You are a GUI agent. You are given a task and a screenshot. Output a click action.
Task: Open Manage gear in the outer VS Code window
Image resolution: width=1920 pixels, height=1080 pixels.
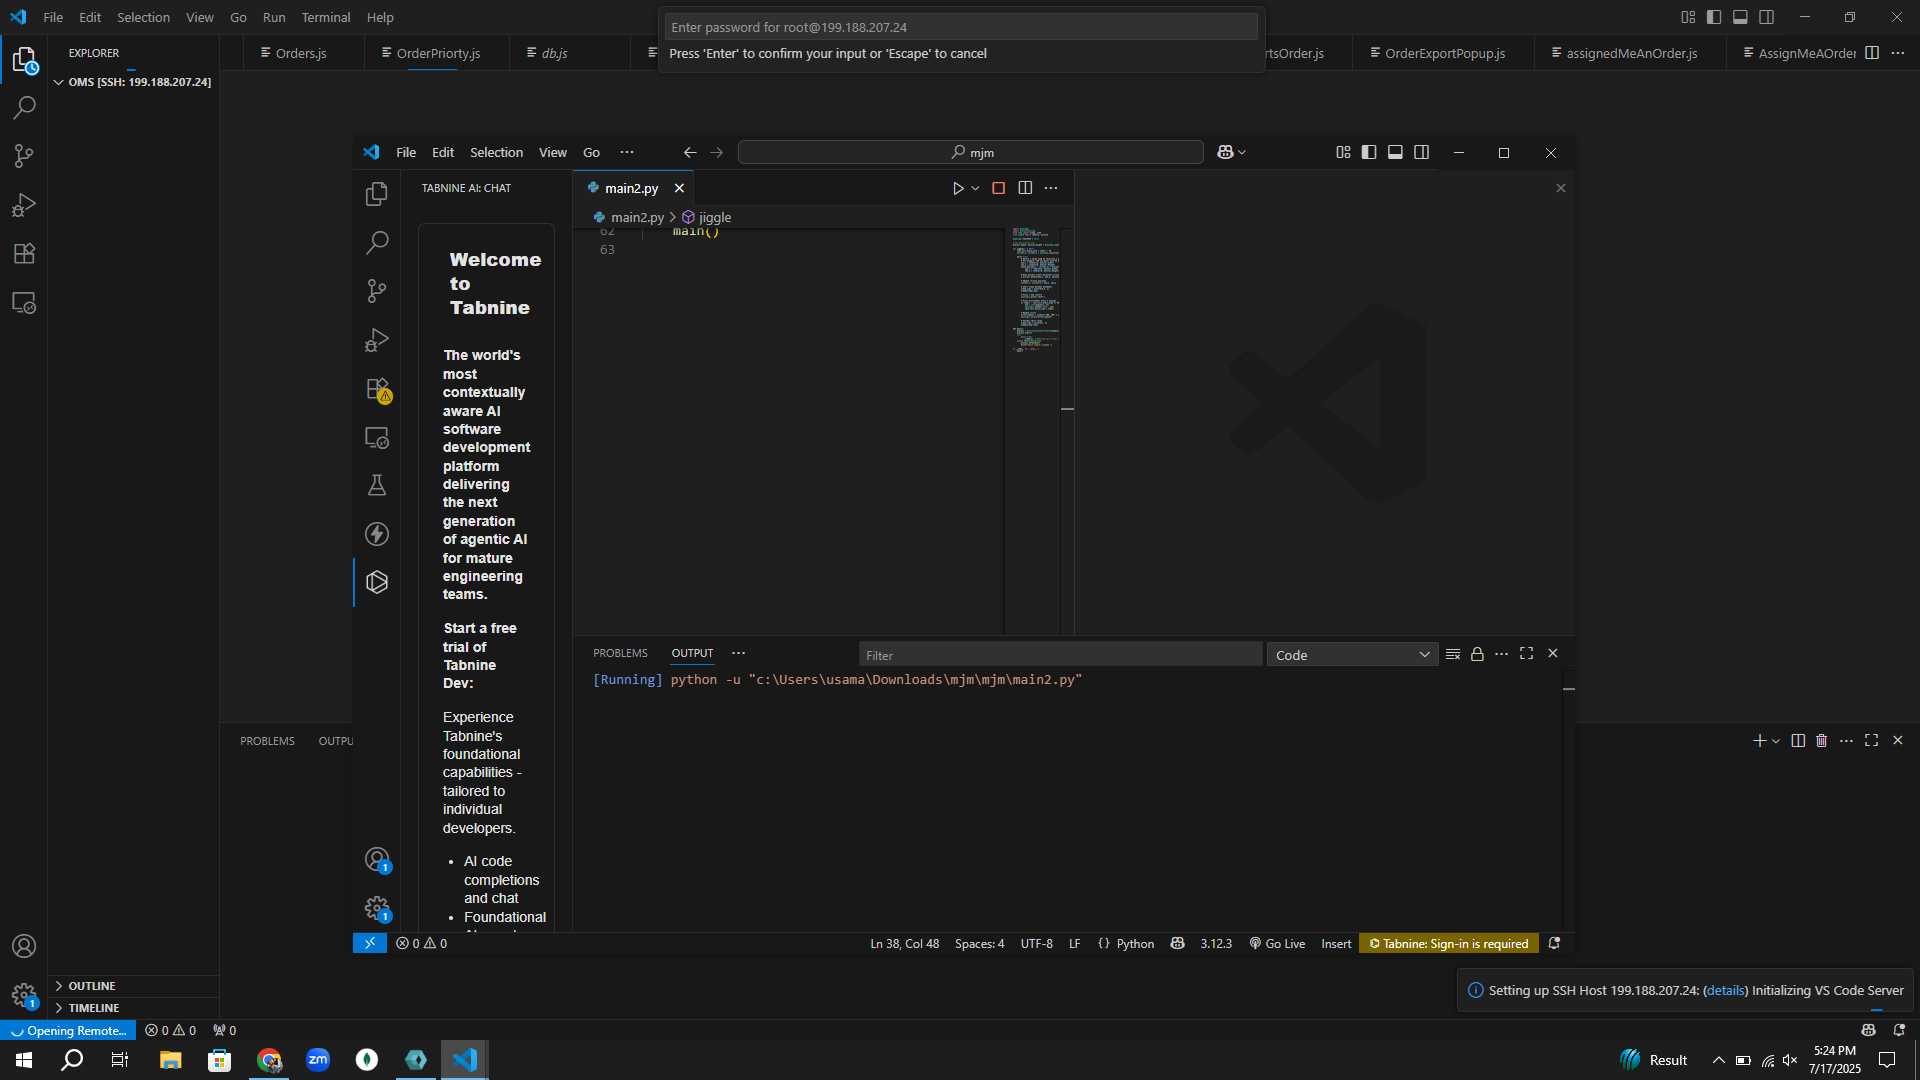[24, 995]
